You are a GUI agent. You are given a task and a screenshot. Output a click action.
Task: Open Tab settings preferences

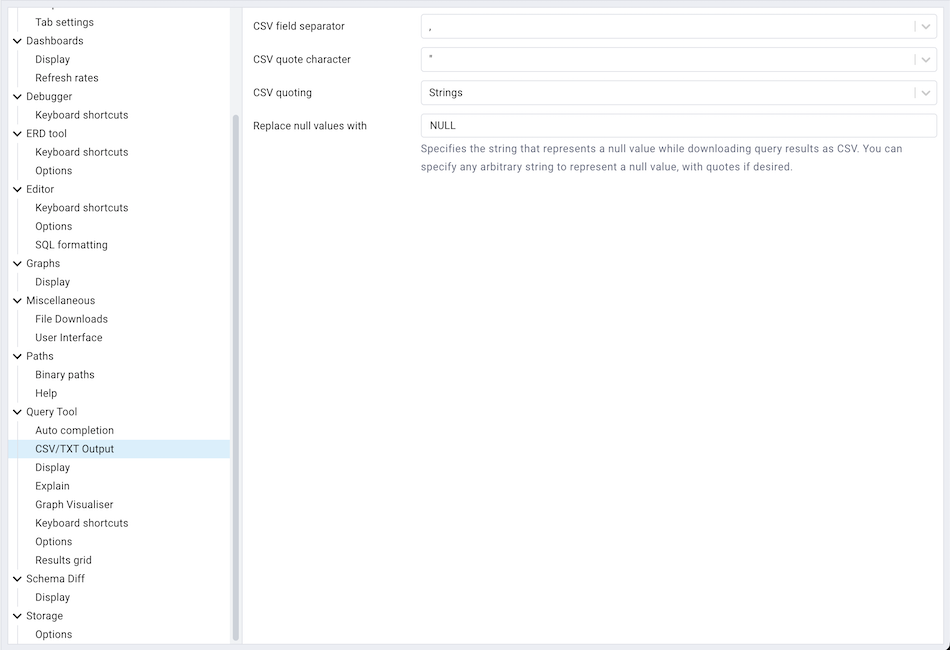point(63,22)
